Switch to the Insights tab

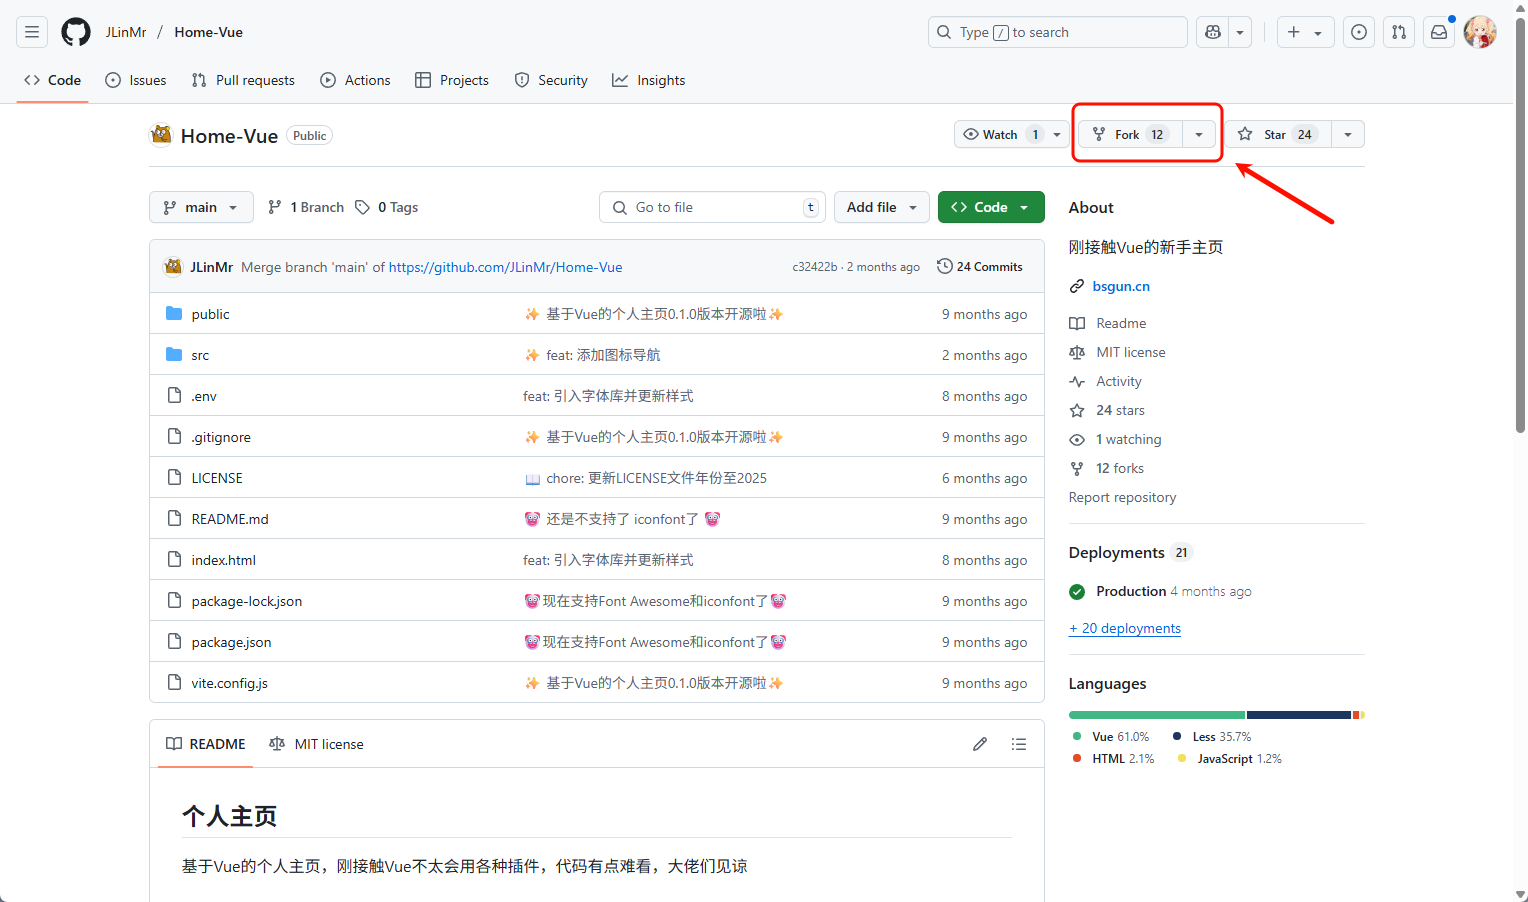pos(649,80)
